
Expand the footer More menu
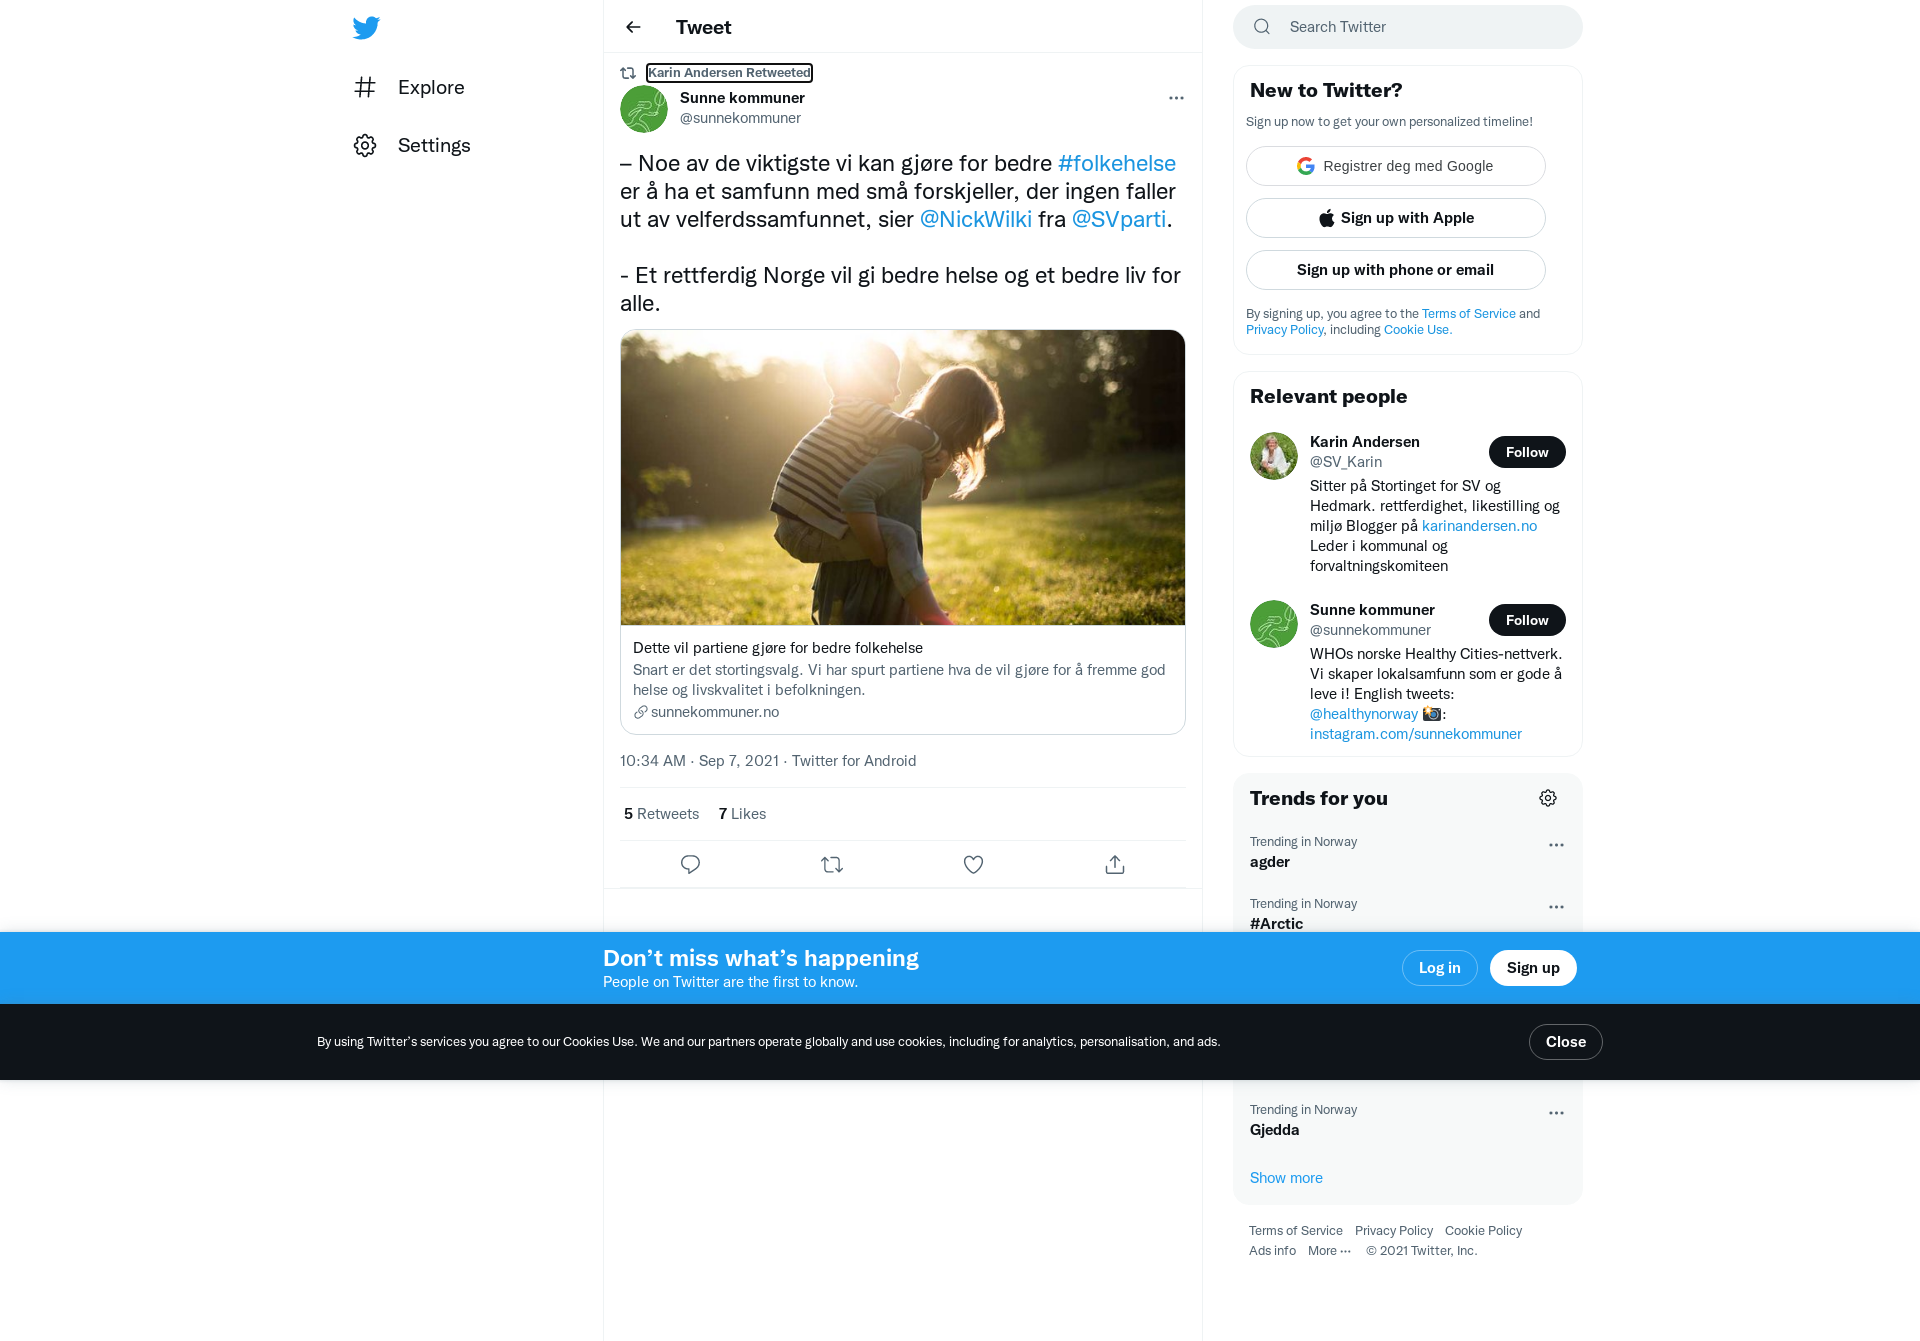1329,1251
